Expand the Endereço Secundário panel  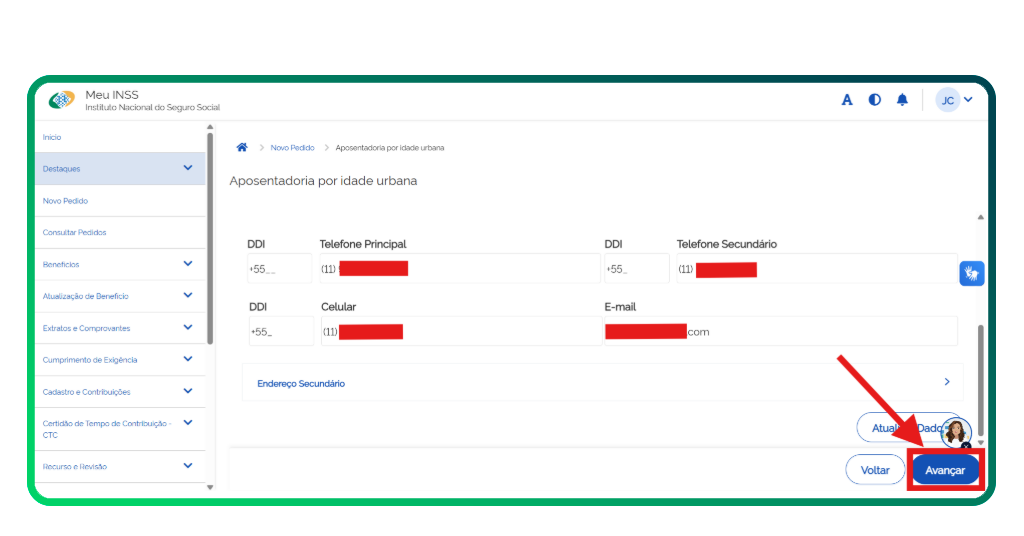point(600,383)
